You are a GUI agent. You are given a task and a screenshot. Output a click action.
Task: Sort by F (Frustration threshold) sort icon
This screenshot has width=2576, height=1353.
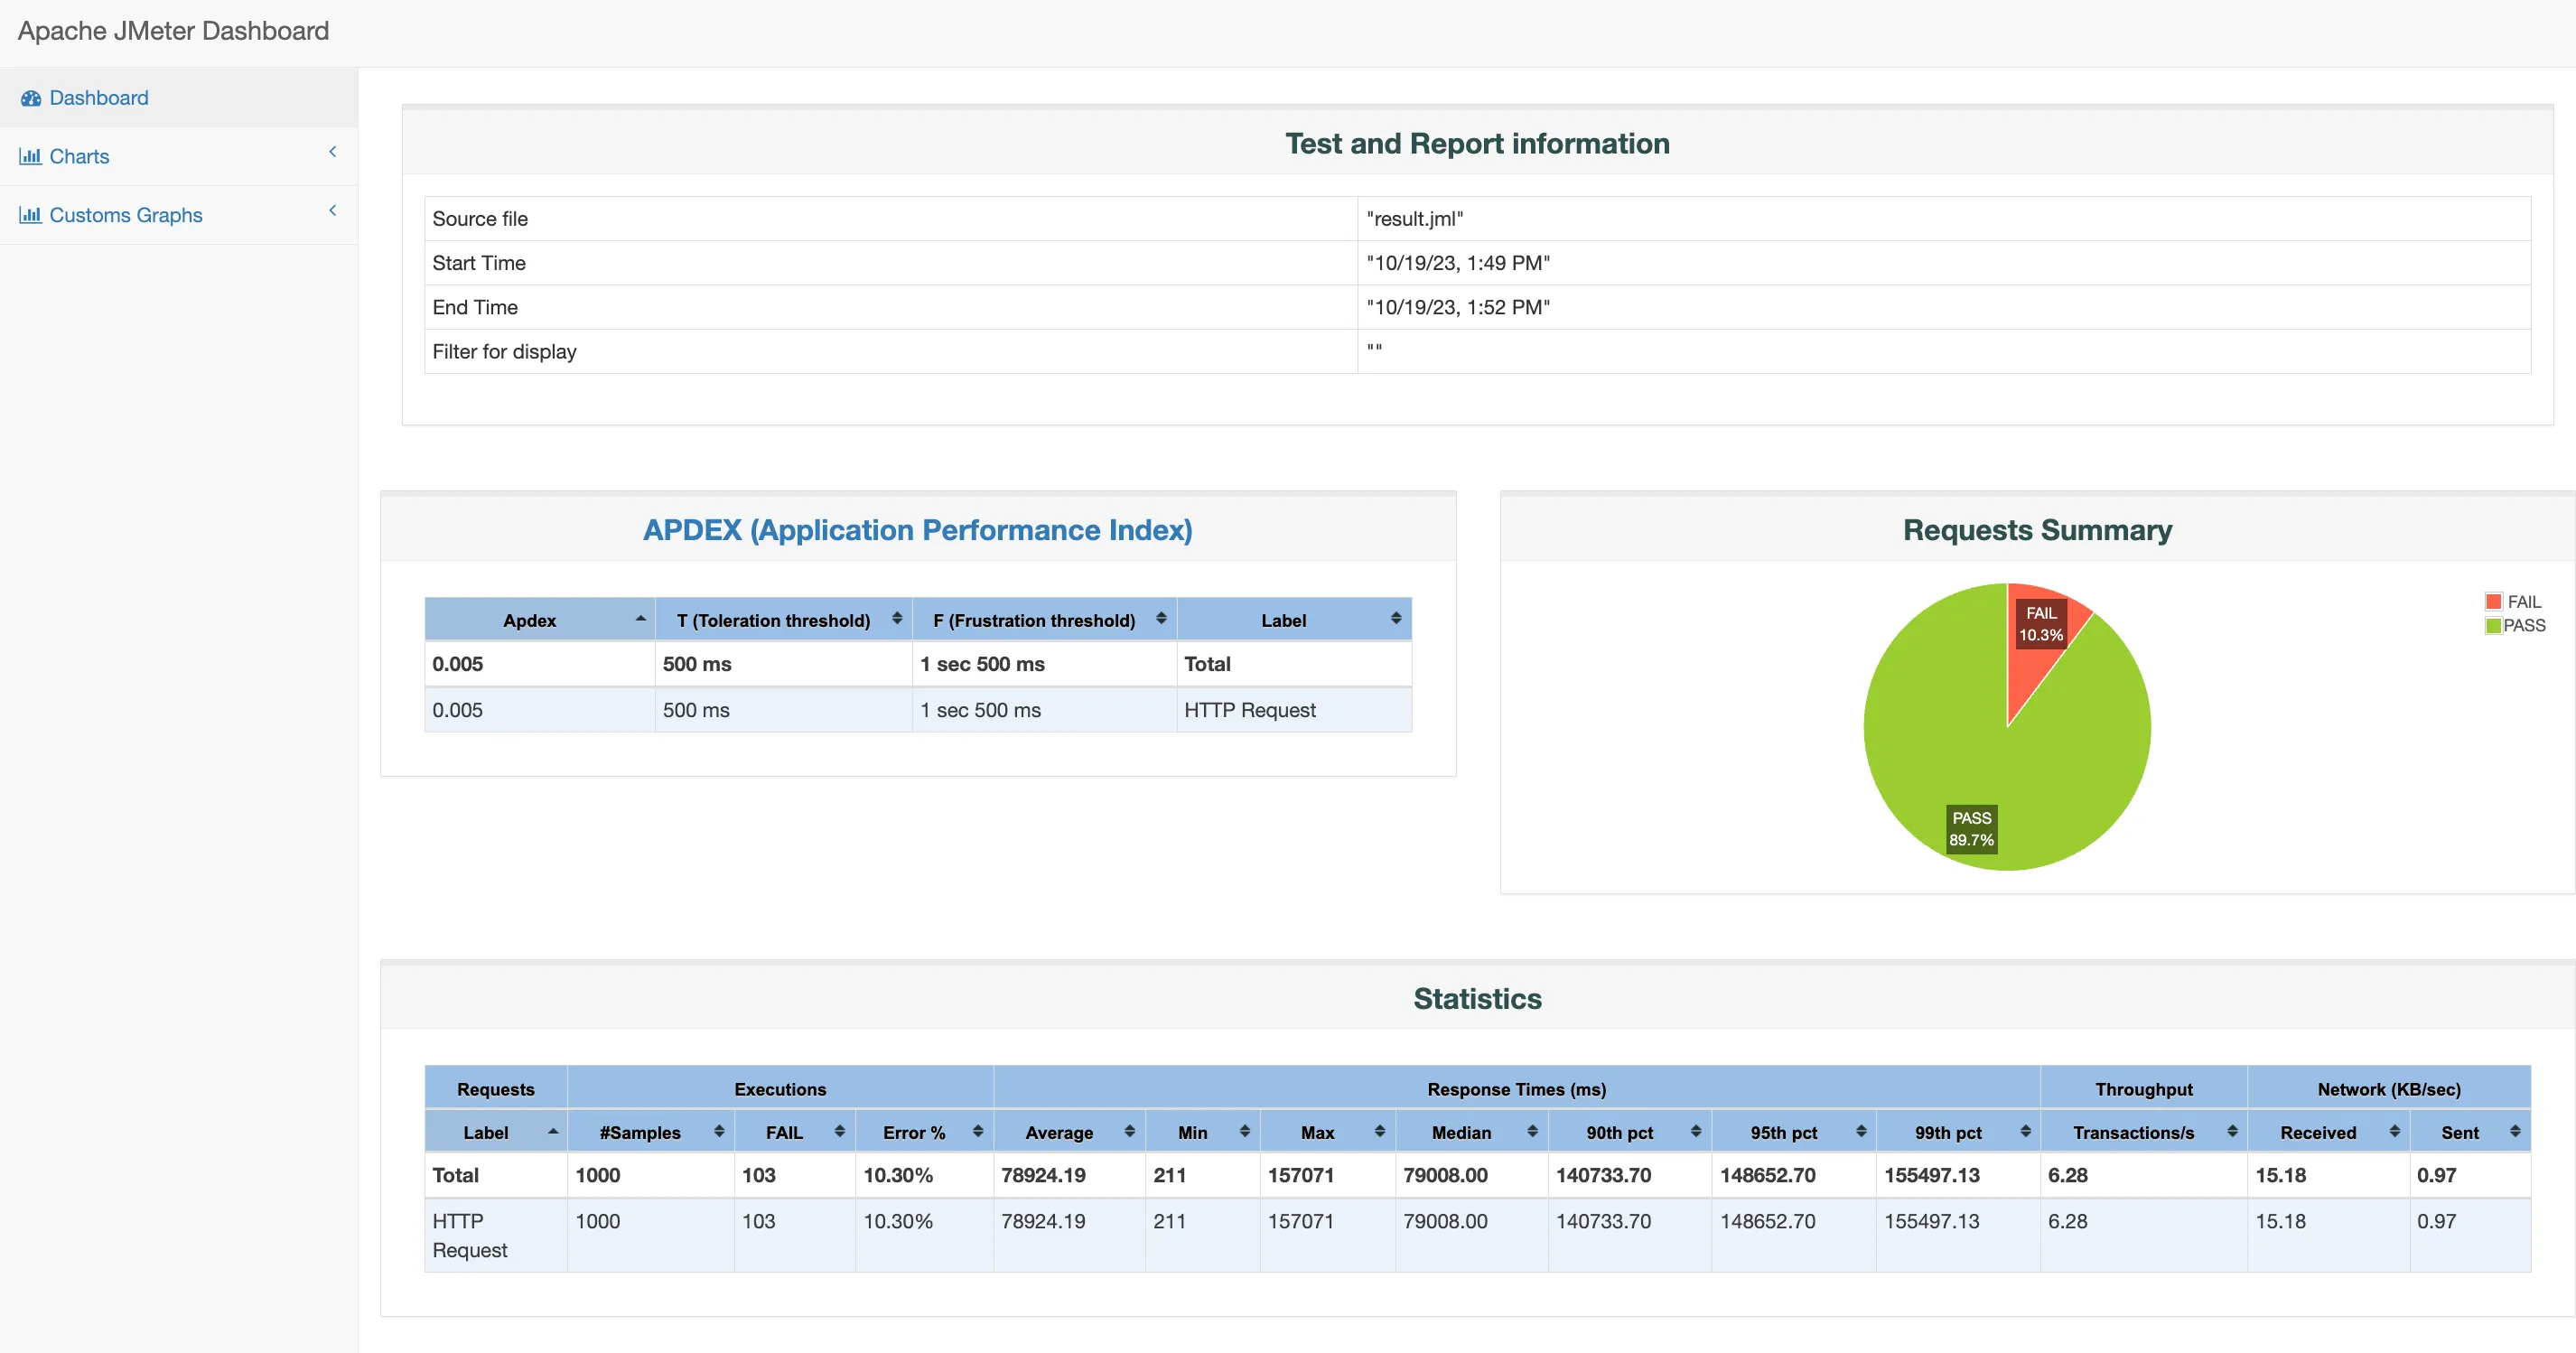[1161, 619]
